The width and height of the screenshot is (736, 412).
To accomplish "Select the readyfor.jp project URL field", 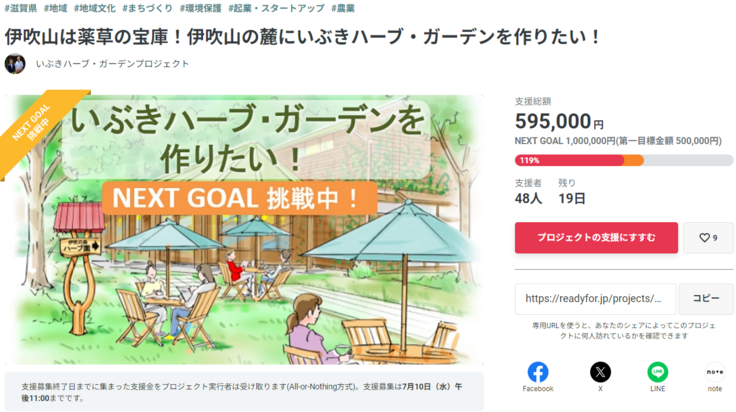I will 594,298.
